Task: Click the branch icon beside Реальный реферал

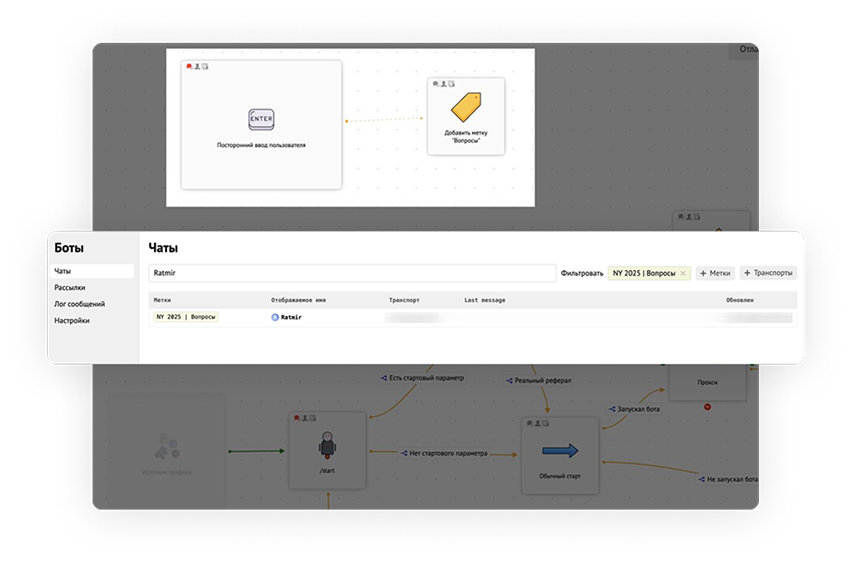Action: (509, 381)
